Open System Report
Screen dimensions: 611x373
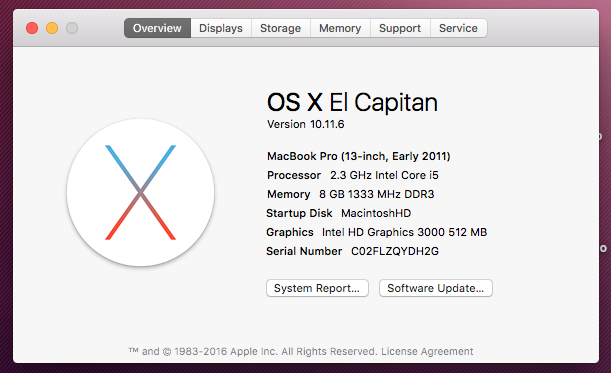pos(317,288)
